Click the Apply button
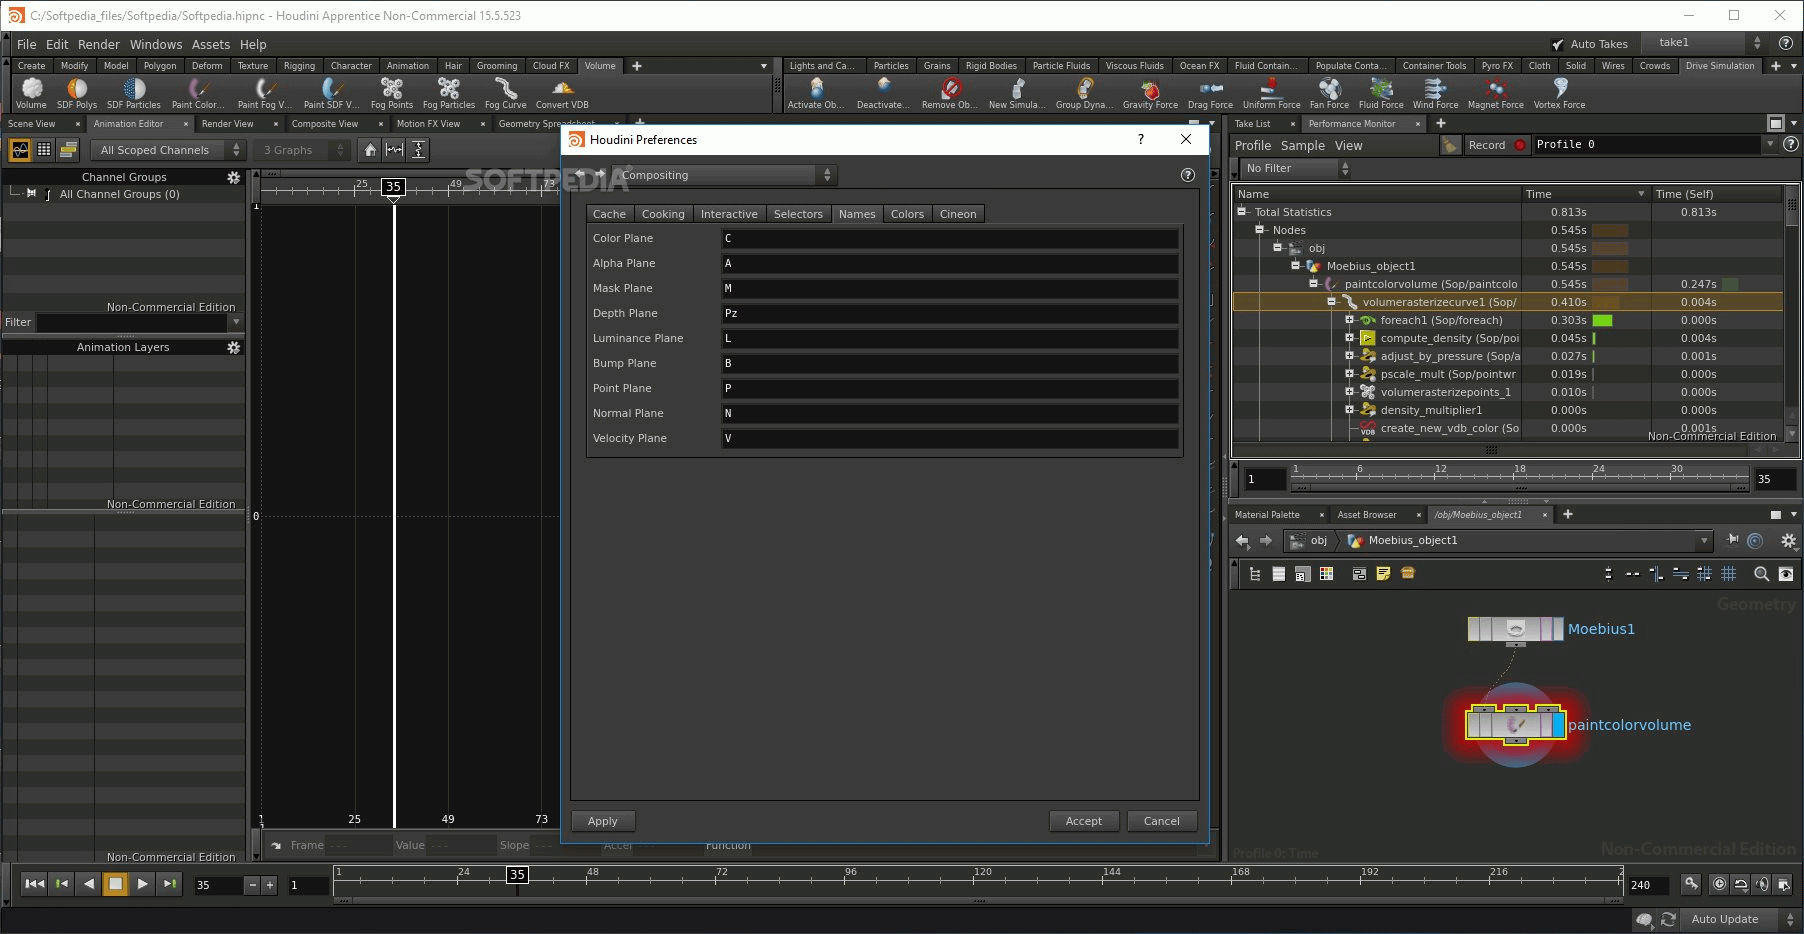Screen dimensions: 1804x934 [x=603, y=821]
